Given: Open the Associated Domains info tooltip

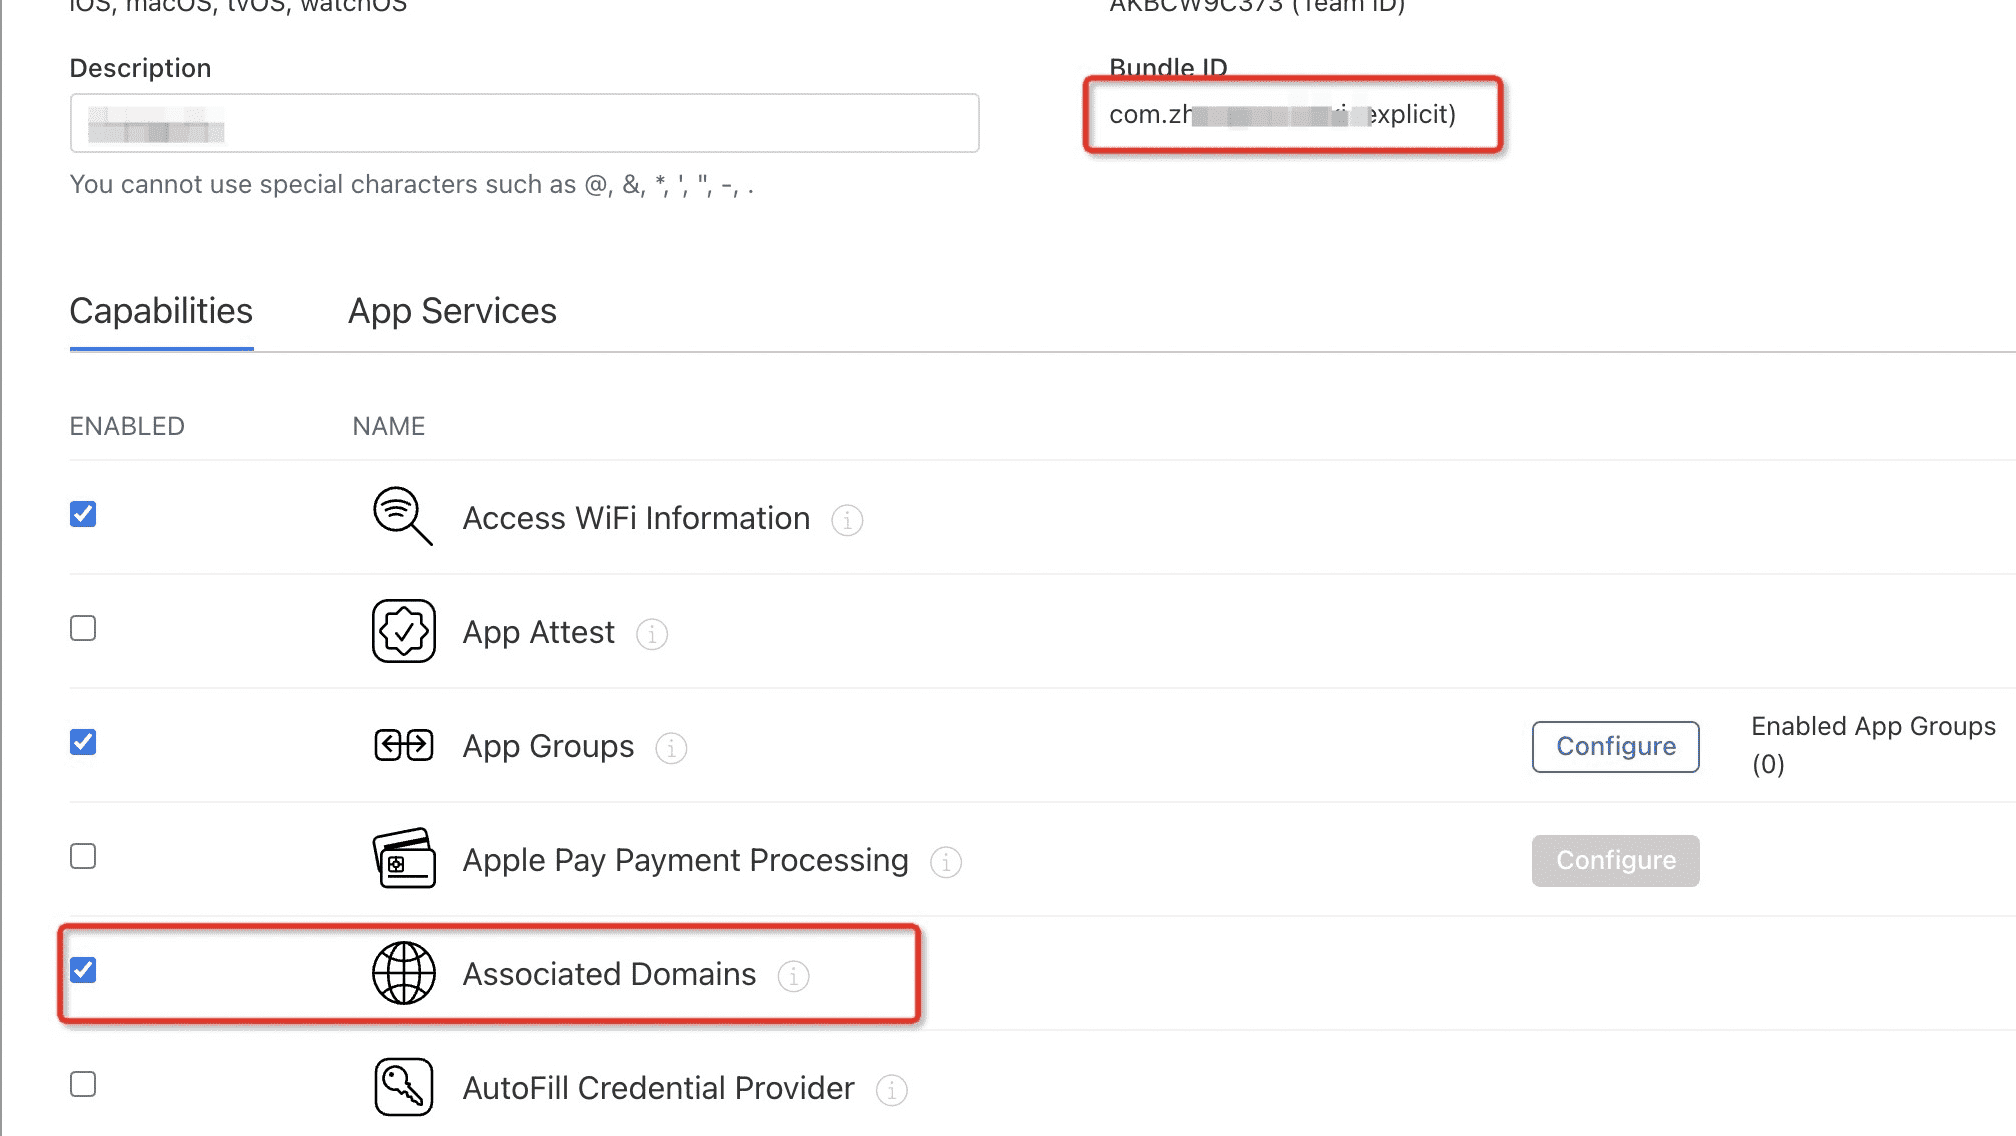Looking at the screenshot, I should click(x=794, y=977).
